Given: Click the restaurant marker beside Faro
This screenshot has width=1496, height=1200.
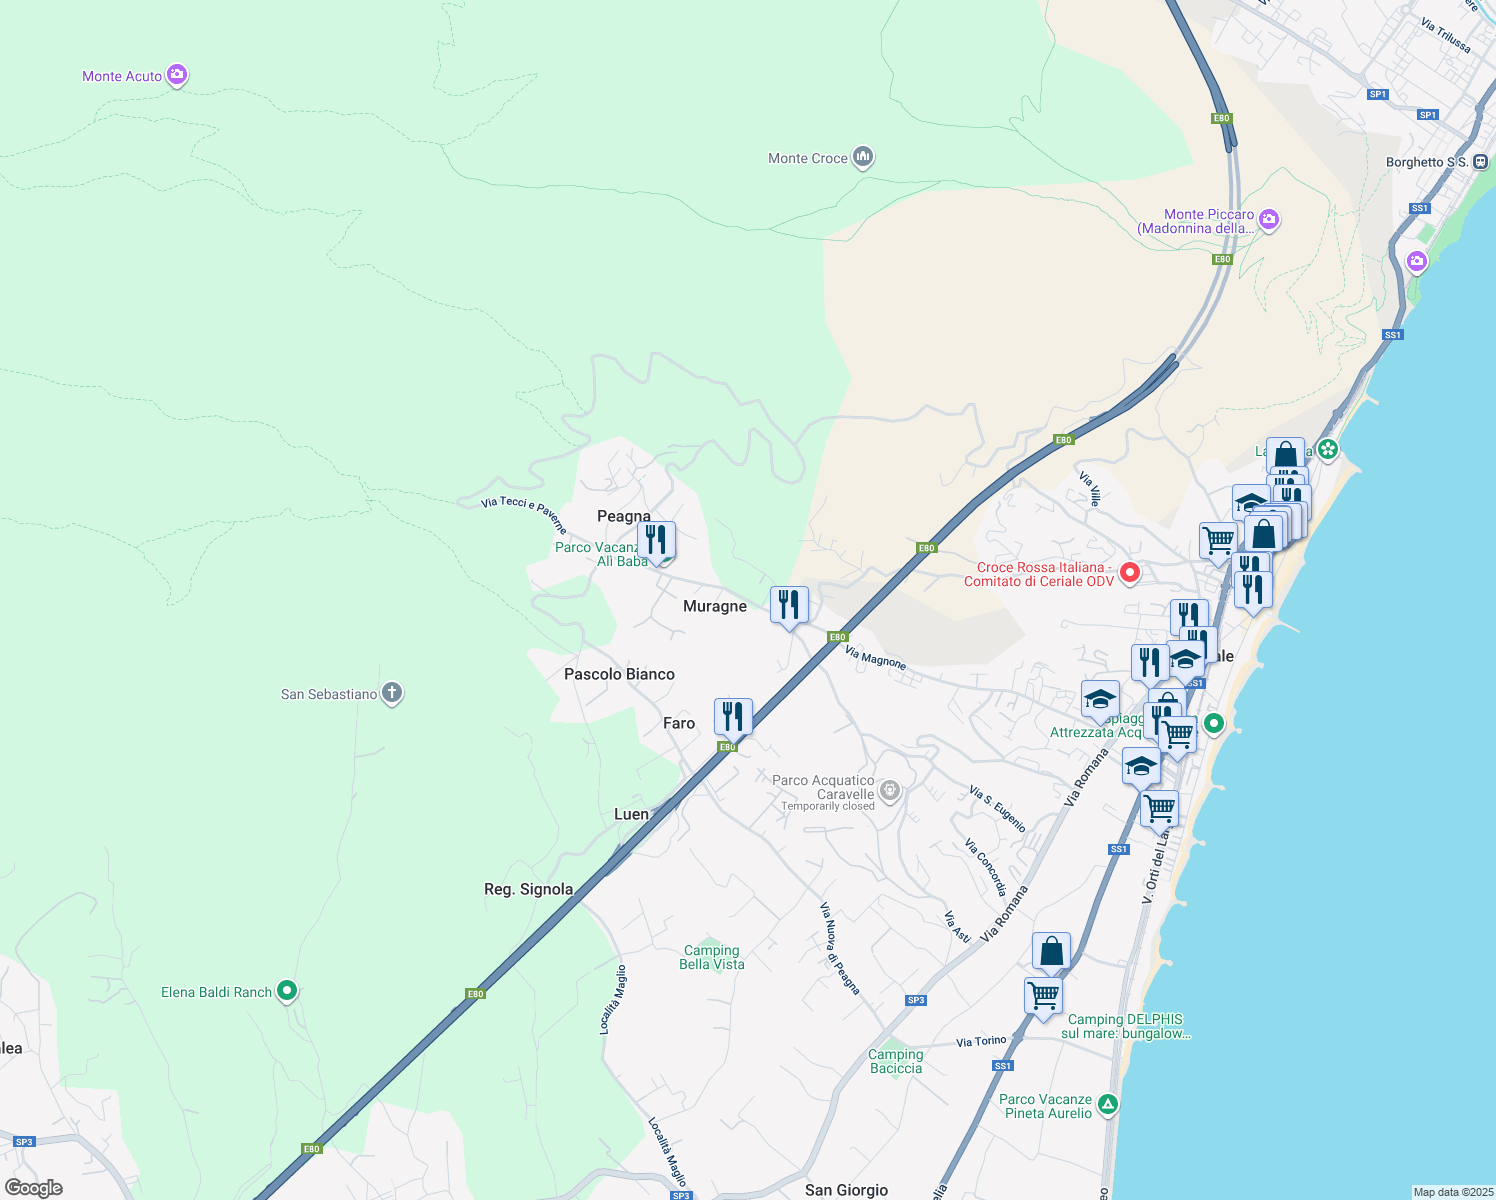Looking at the screenshot, I should [x=733, y=718].
